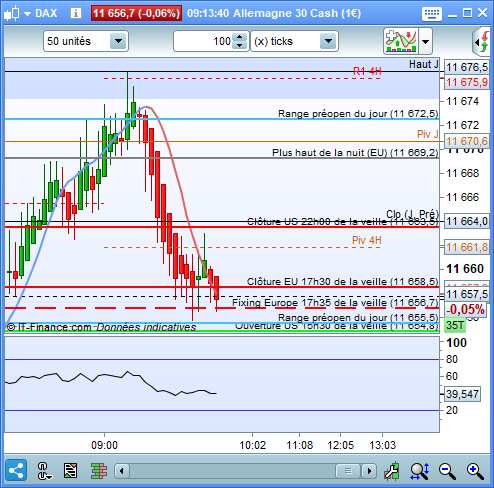The width and height of the screenshot is (494, 488).
Task: Open the chart settings wrench icon
Action: (392, 471)
